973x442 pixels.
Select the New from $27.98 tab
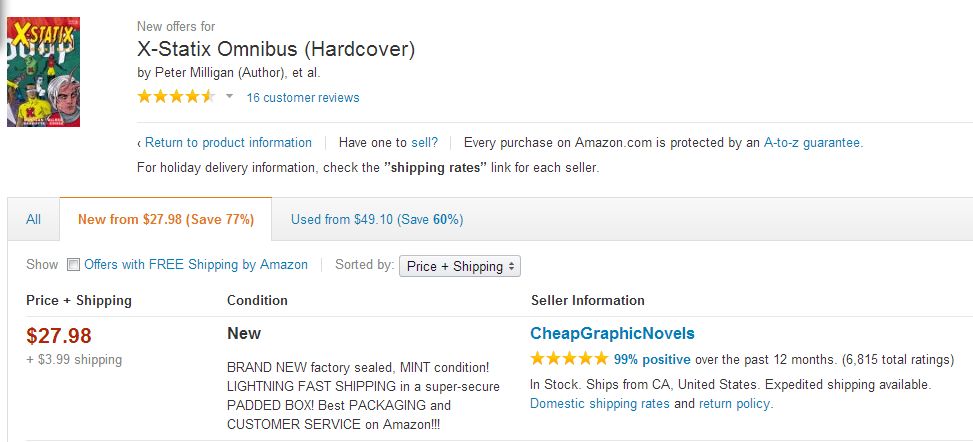pyautogui.click(x=166, y=220)
